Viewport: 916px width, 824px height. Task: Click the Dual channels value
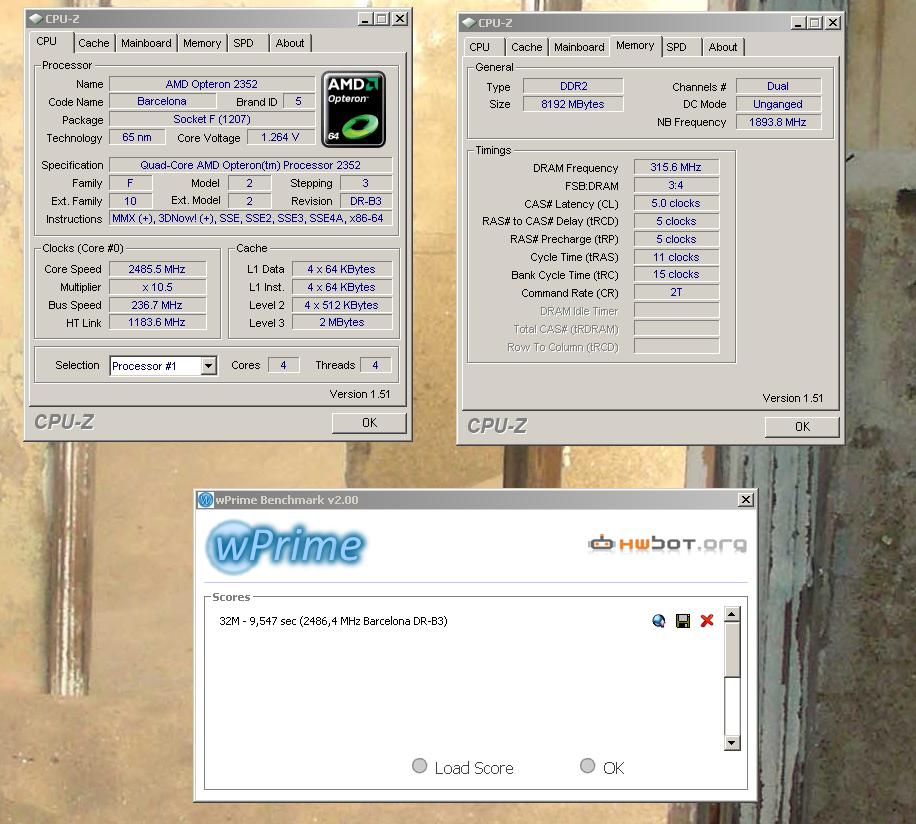[778, 86]
